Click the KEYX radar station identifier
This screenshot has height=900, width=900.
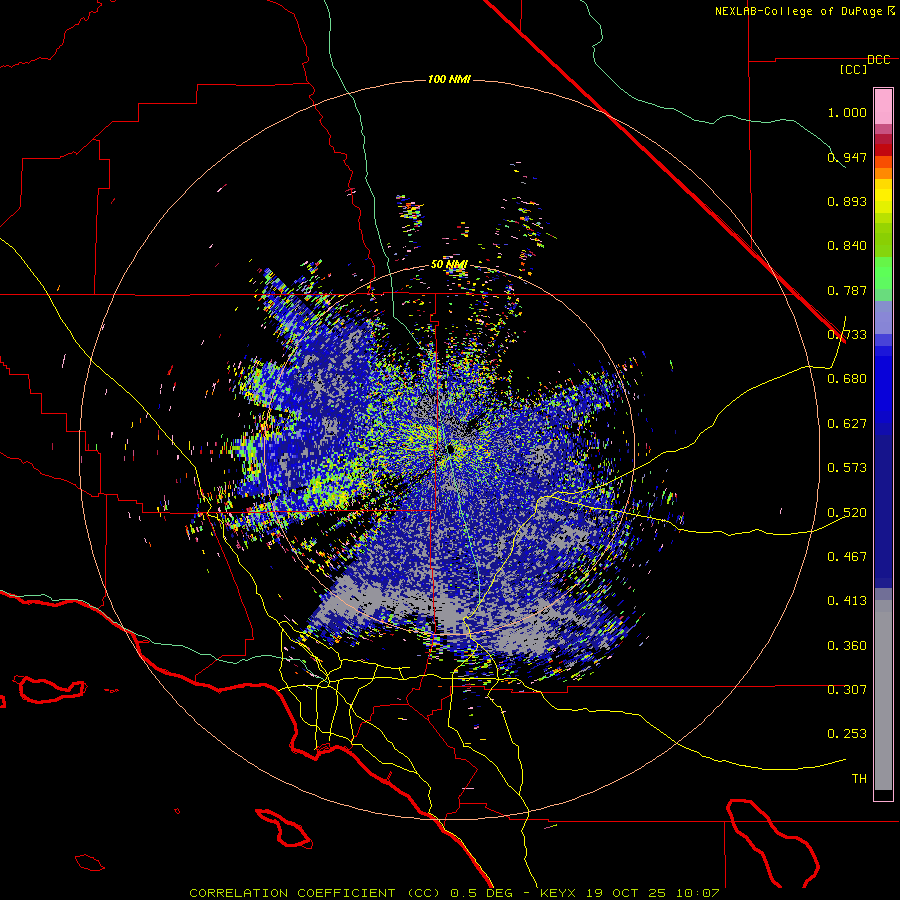(x=559, y=893)
